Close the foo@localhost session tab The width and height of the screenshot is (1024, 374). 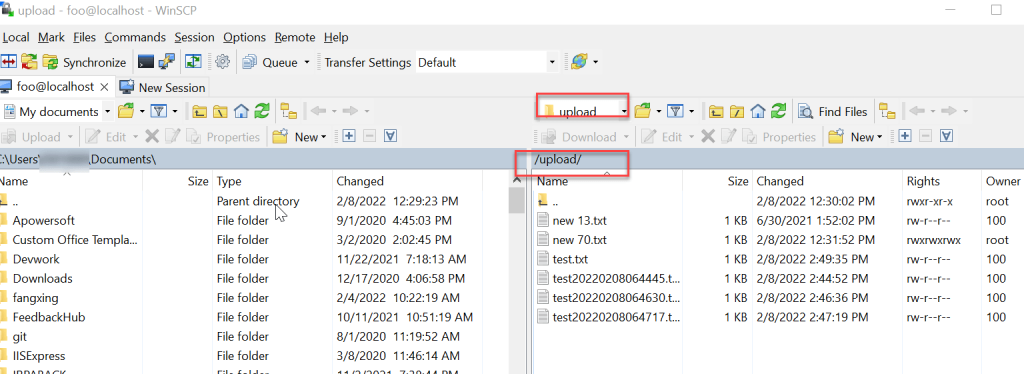104,87
